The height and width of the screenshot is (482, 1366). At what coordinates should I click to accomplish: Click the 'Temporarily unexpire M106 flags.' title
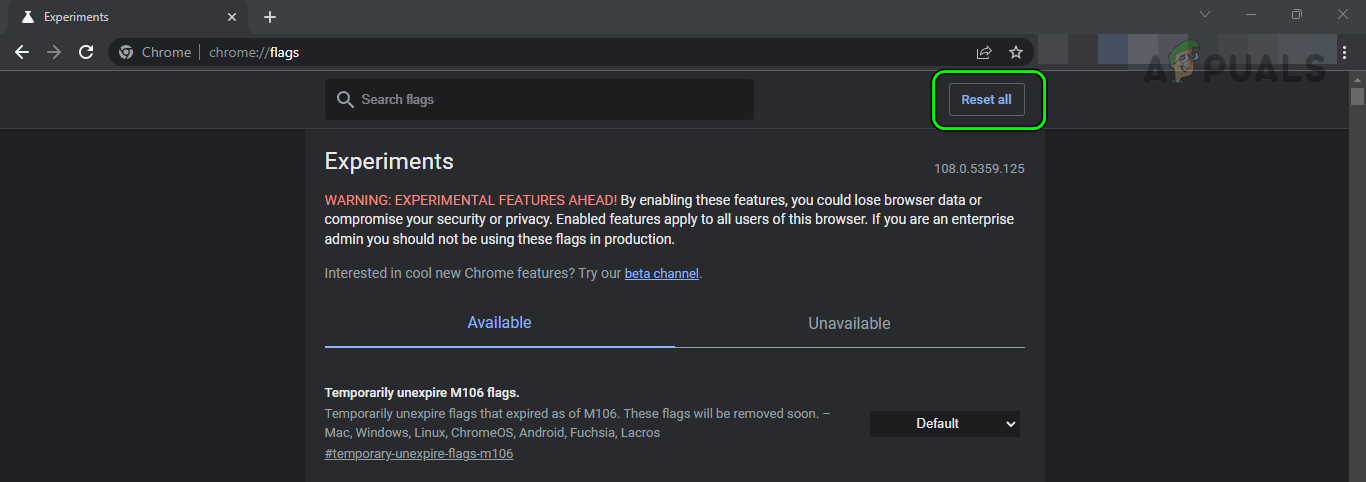422,392
